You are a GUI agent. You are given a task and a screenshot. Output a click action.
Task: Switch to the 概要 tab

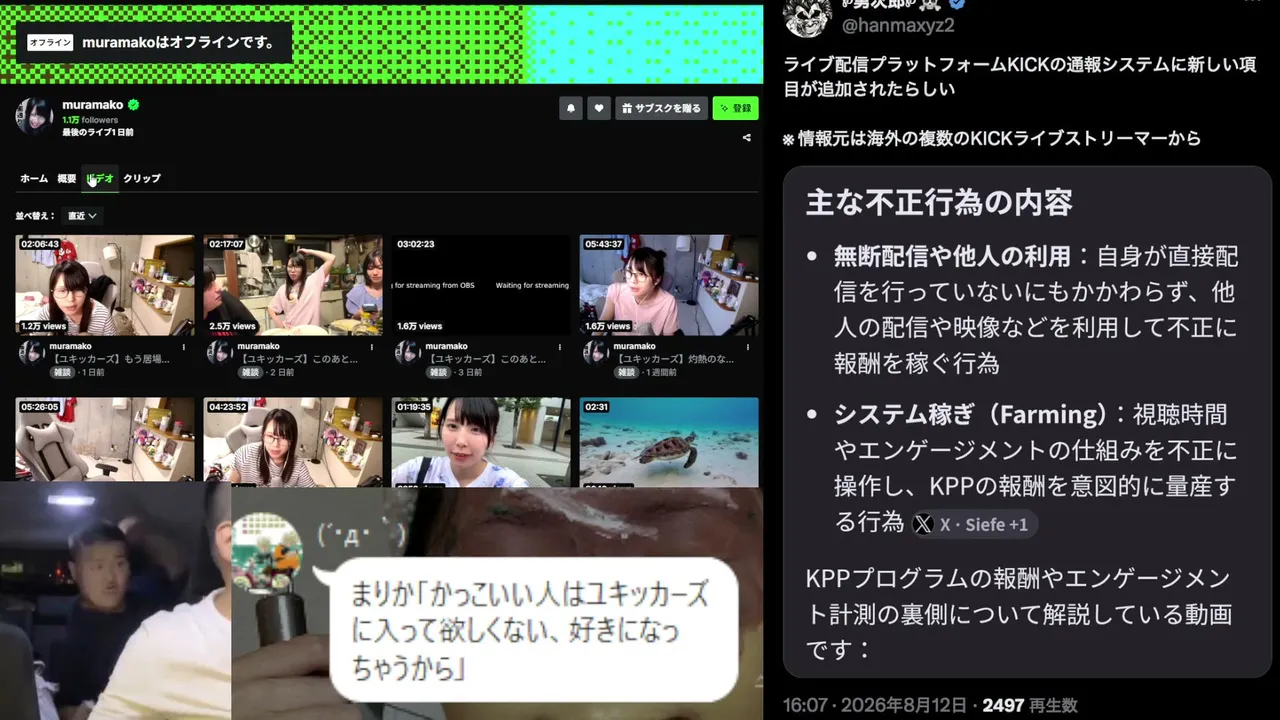pyautogui.click(x=67, y=178)
